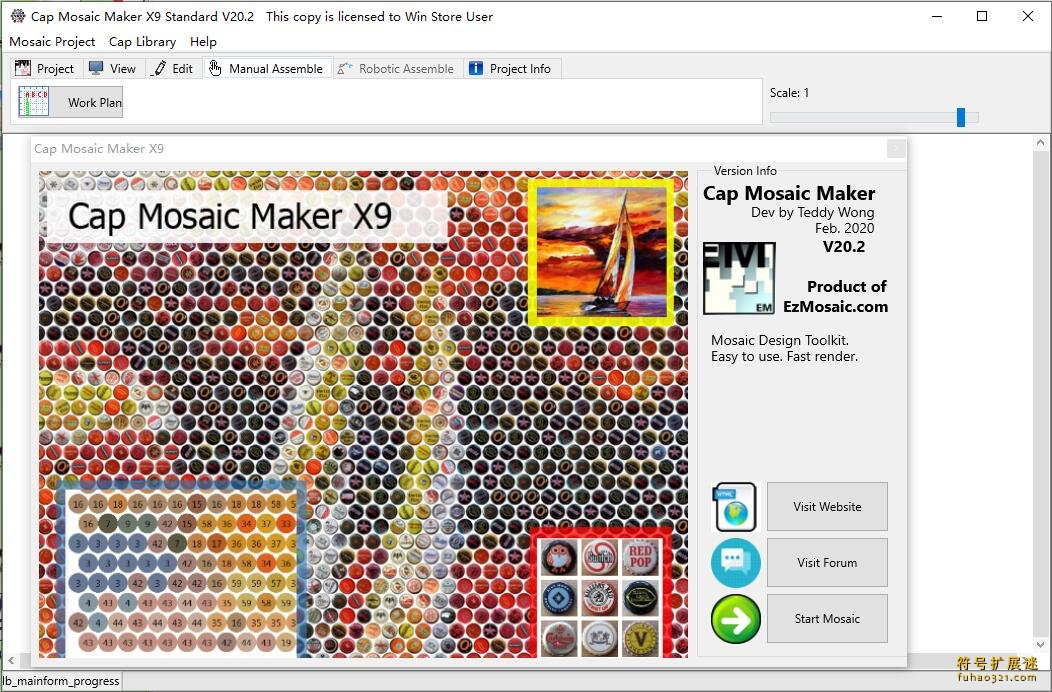1052x692 pixels.
Task: Click the Work Plan grid icon
Action: tap(33, 101)
